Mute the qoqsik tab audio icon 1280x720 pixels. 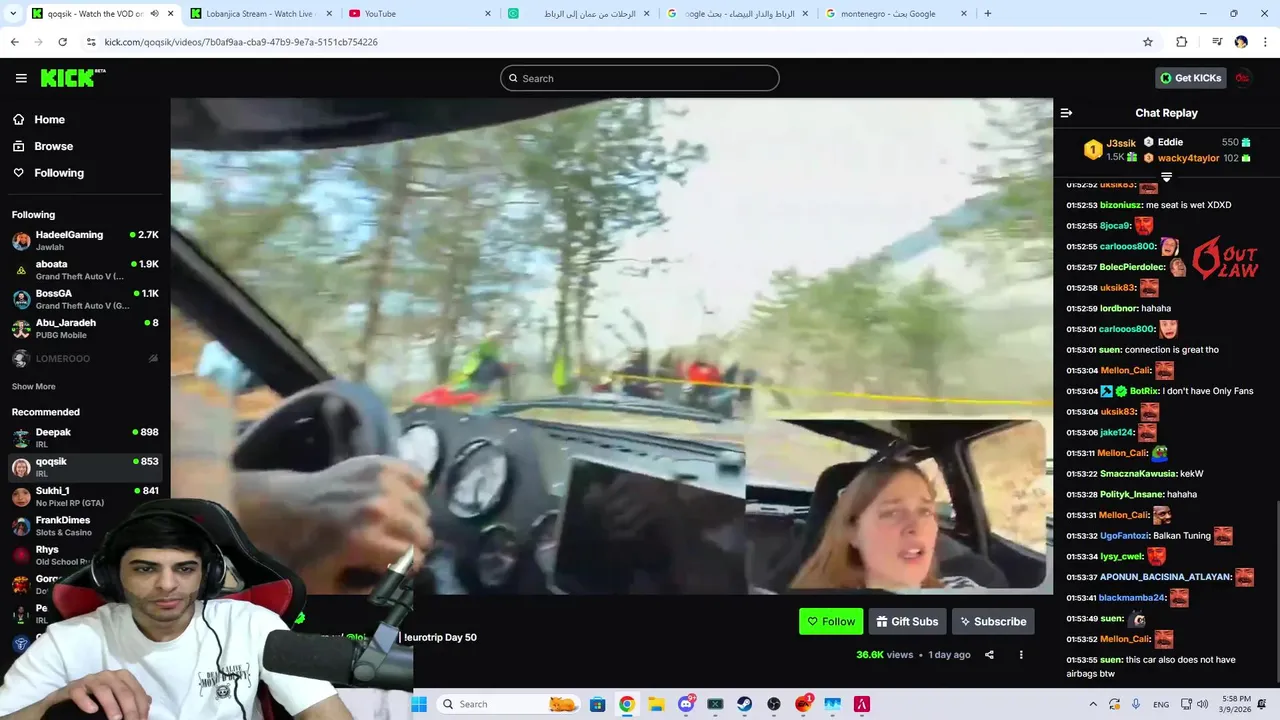(153, 13)
